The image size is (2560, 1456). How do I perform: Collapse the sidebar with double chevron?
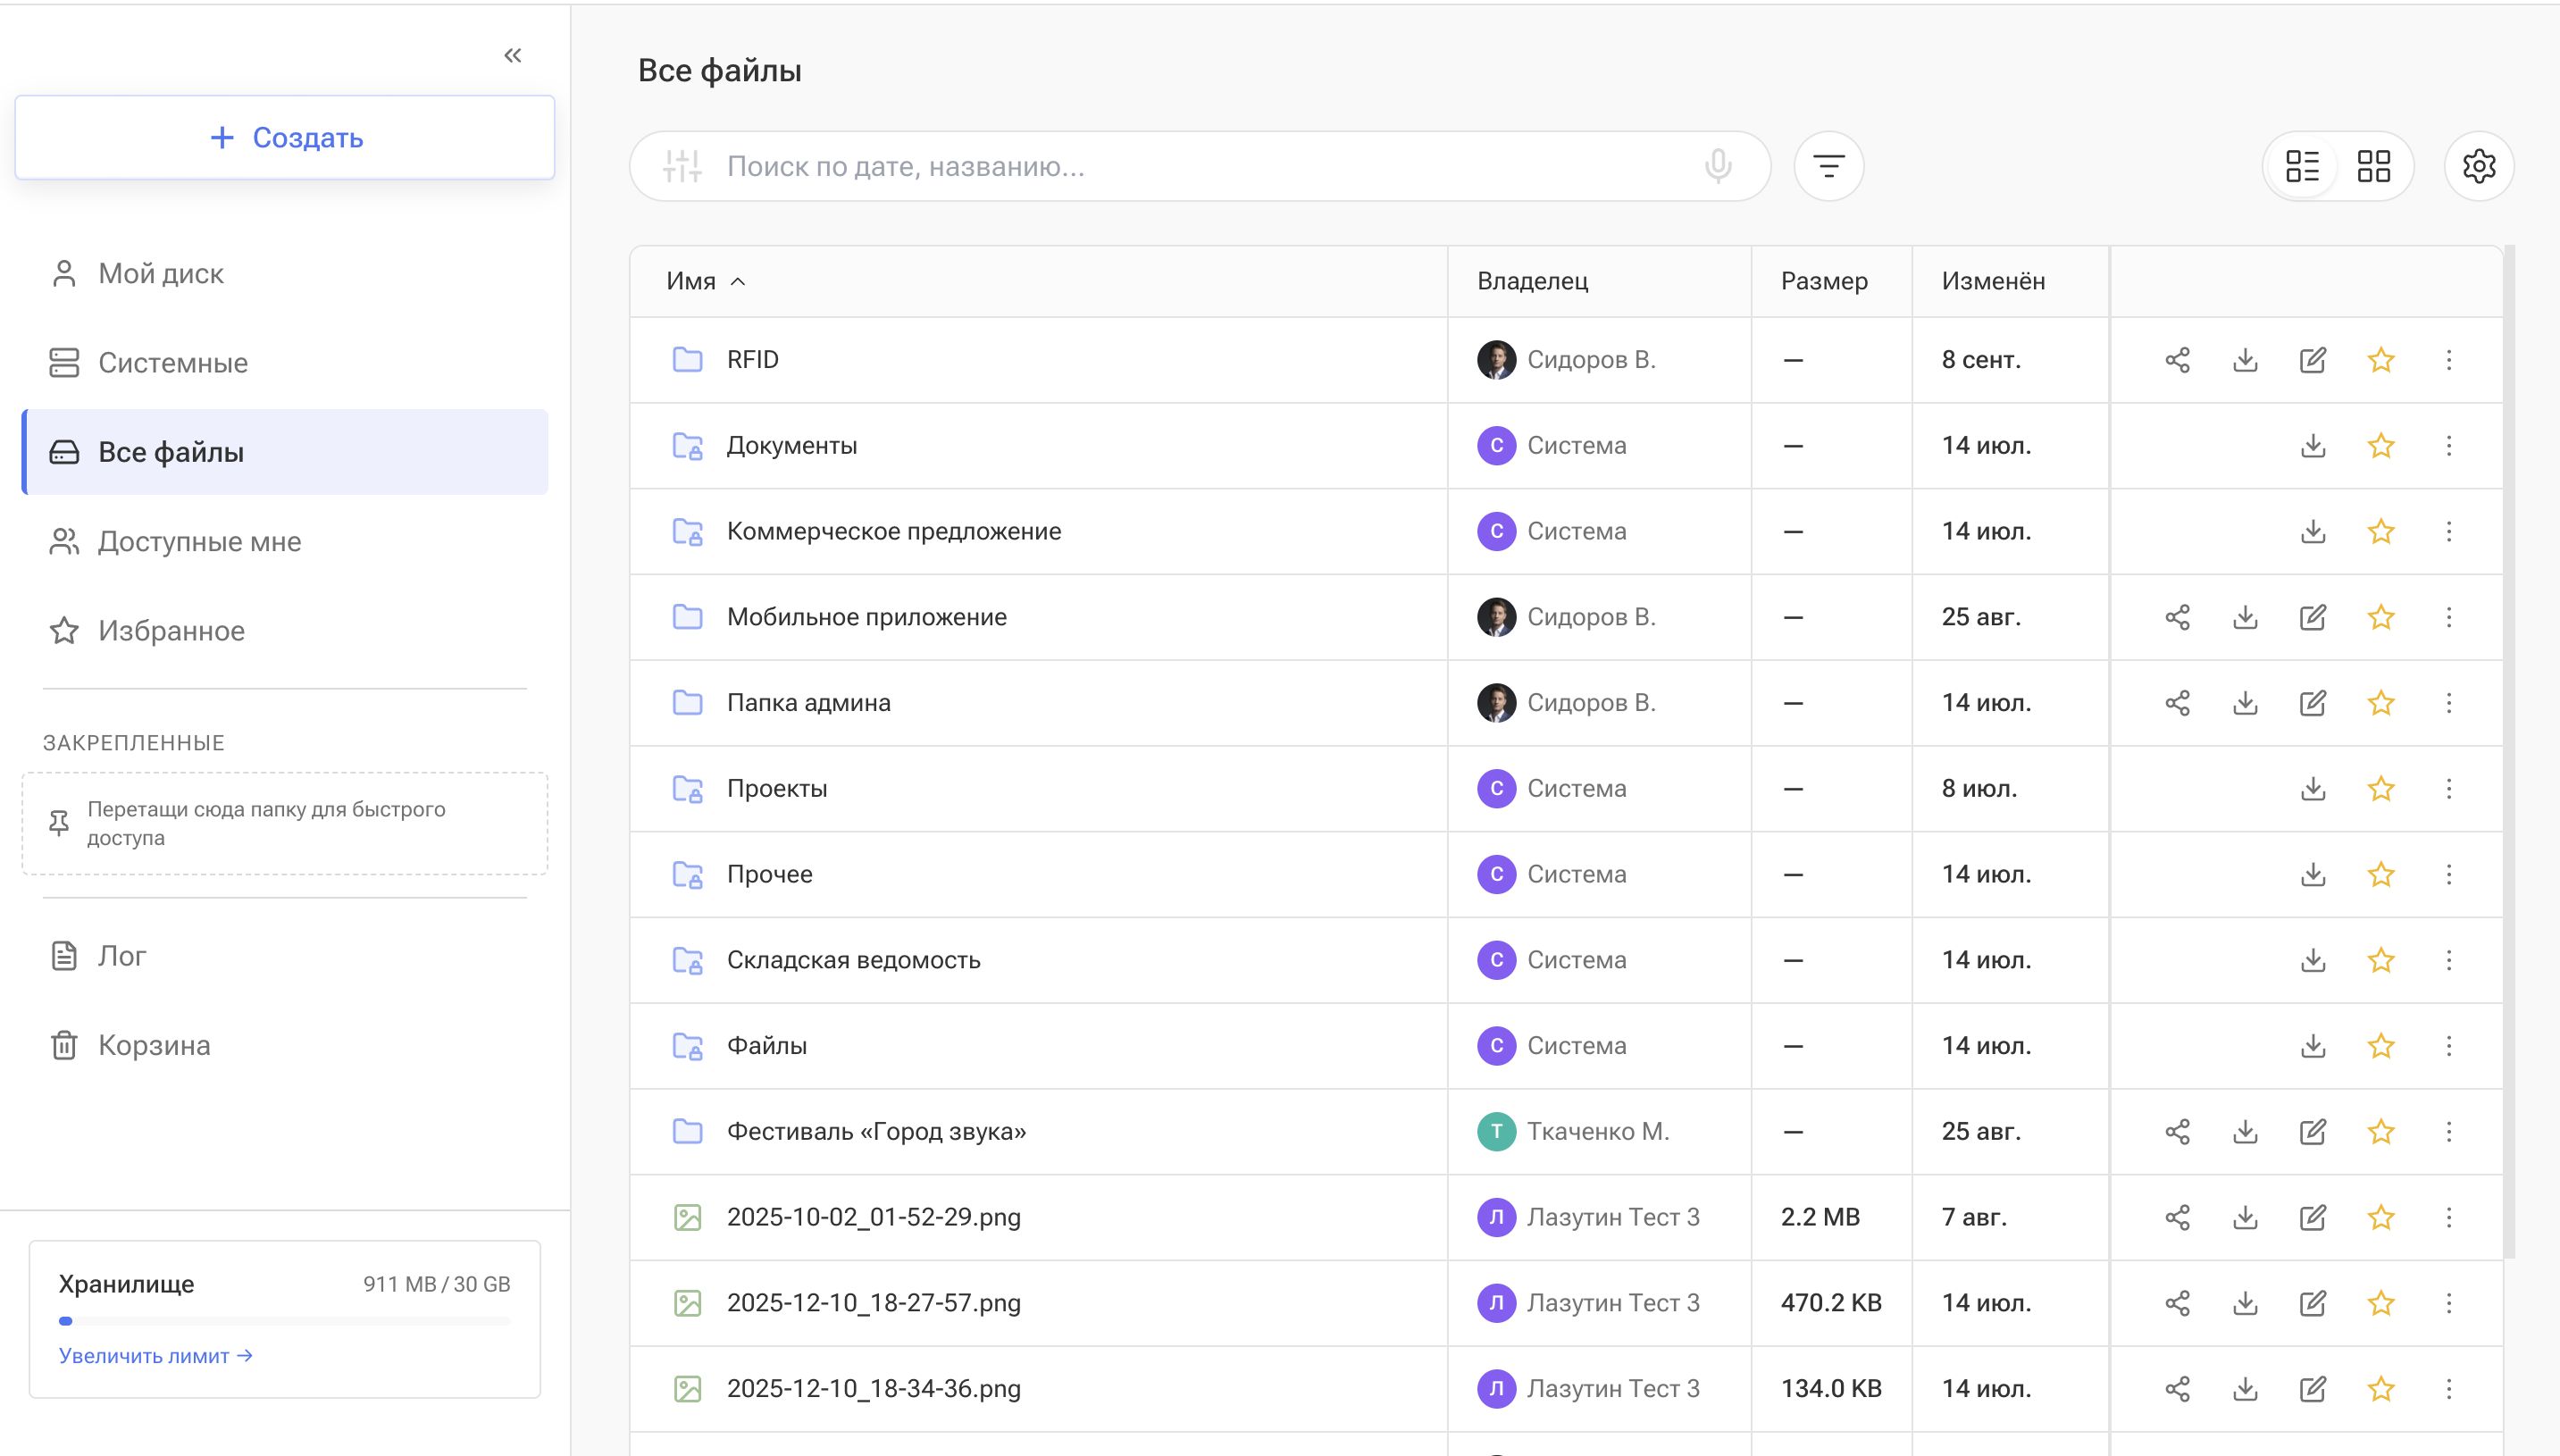pyautogui.click(x=513, y=55)
